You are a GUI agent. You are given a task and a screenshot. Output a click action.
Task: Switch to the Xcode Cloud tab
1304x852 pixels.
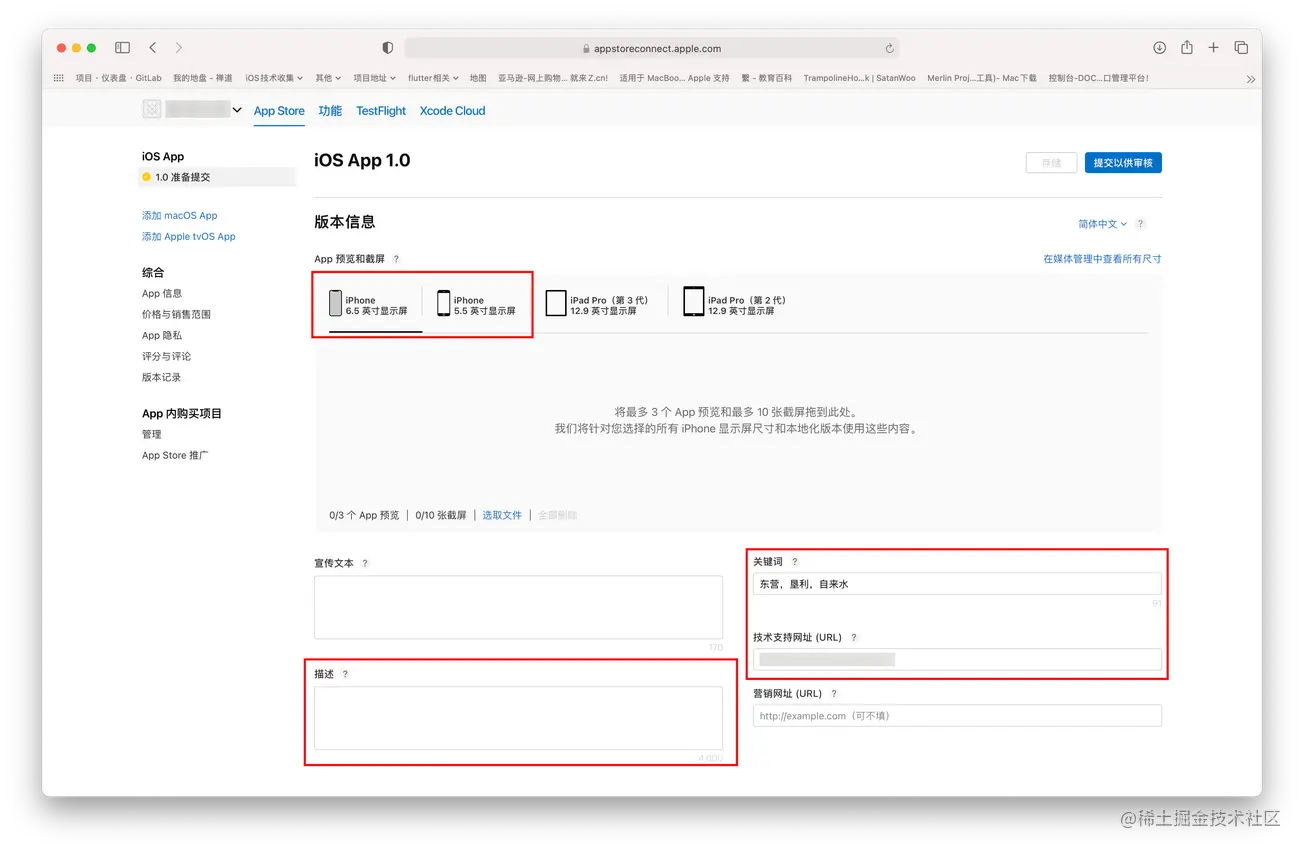[452, 111]
